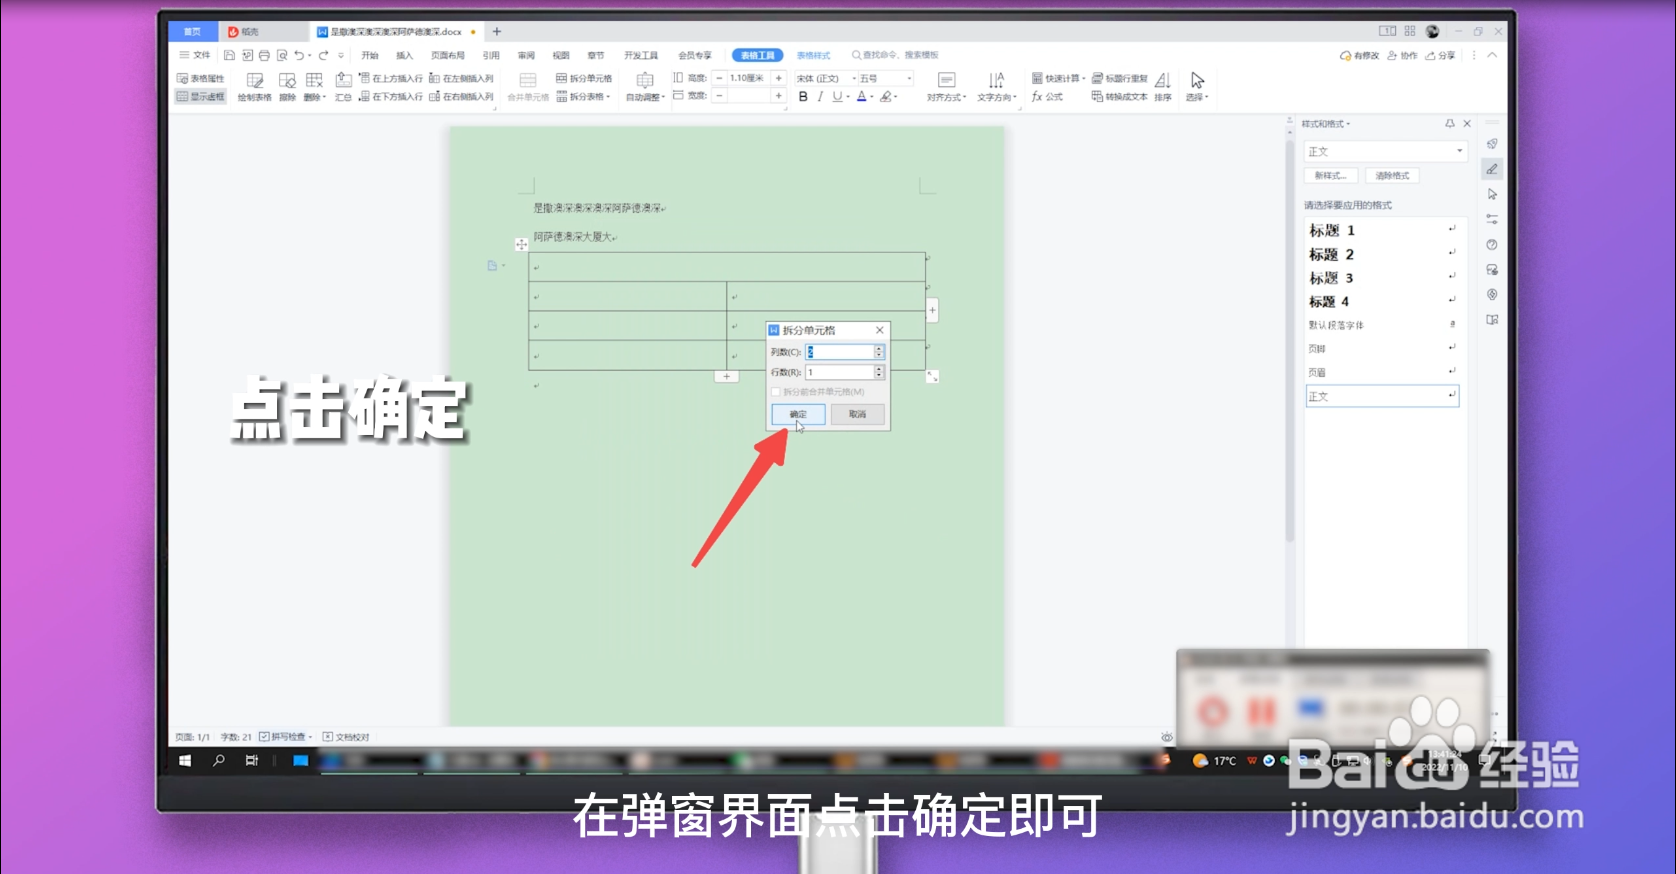
Task: Open the 拆分表格 dropdown
Action: coord(584,97)
